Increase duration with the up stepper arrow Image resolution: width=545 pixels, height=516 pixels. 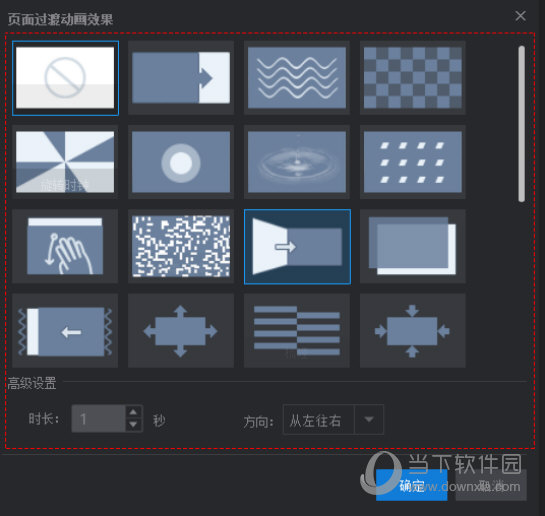click(133, 412)
